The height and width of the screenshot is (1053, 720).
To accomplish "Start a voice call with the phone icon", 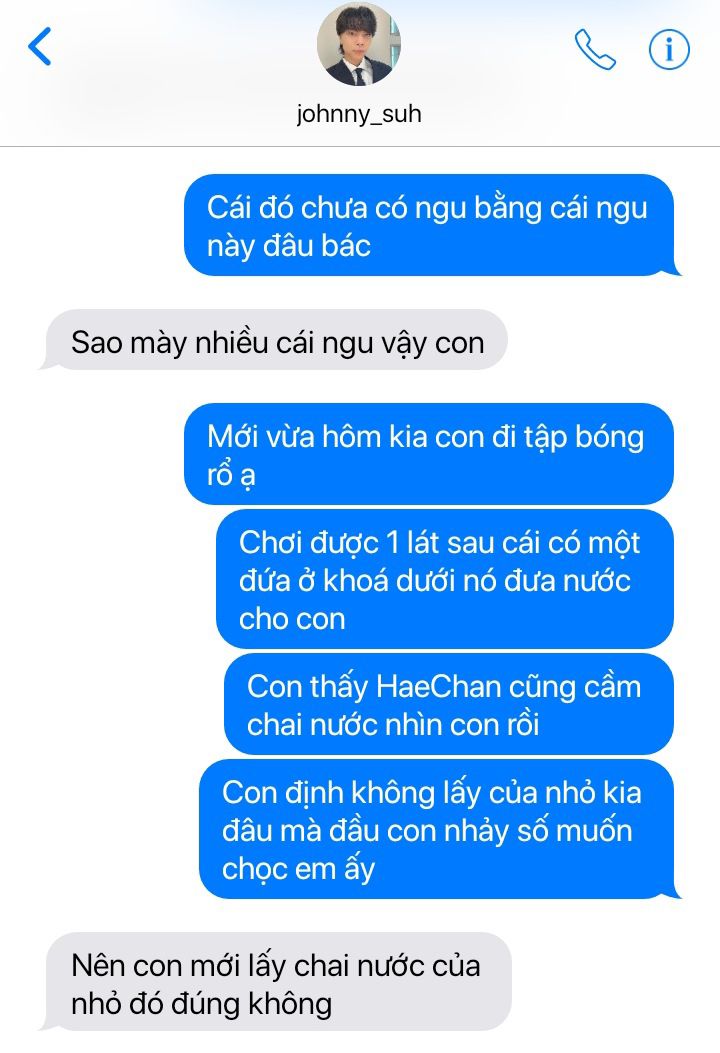I will (x=595, y=49).
